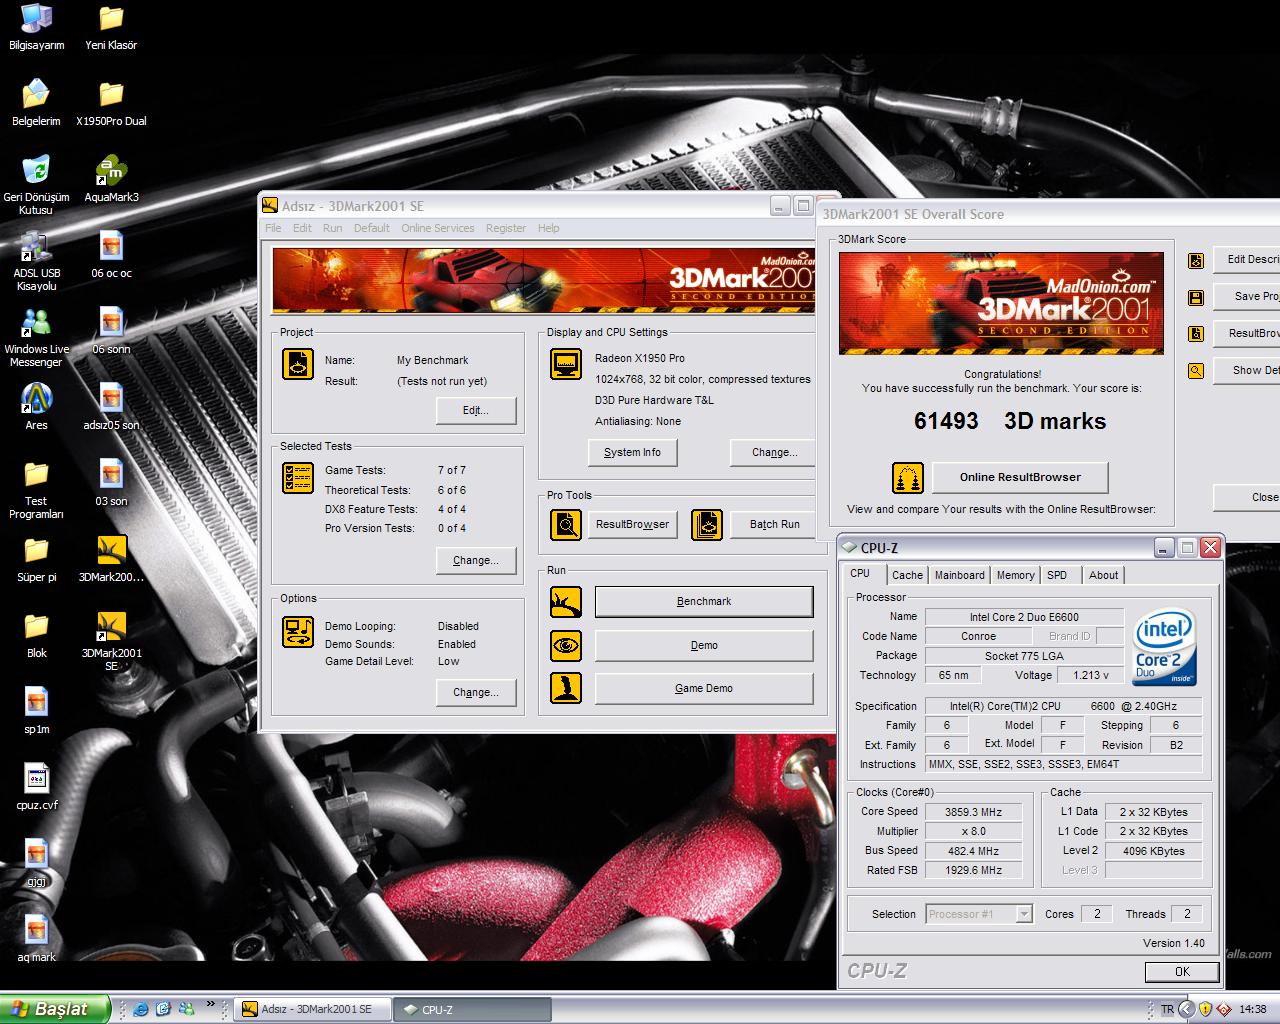Launch Windows Live Messenger desktop icon
1280x1024 pixels.
pos(36,337)
